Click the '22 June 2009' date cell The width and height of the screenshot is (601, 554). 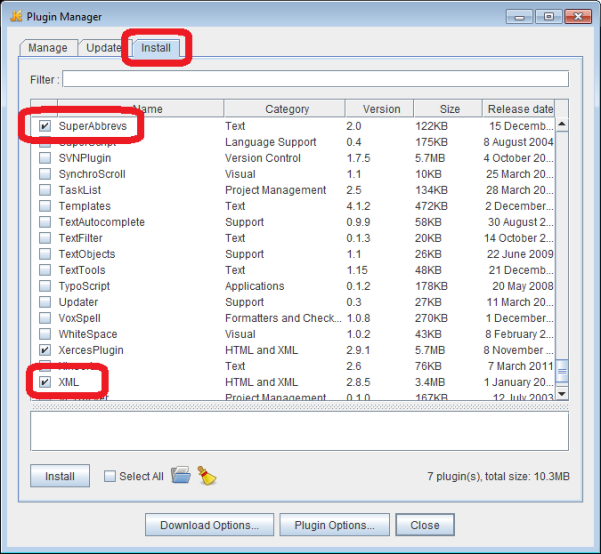(x=520, y=254)
